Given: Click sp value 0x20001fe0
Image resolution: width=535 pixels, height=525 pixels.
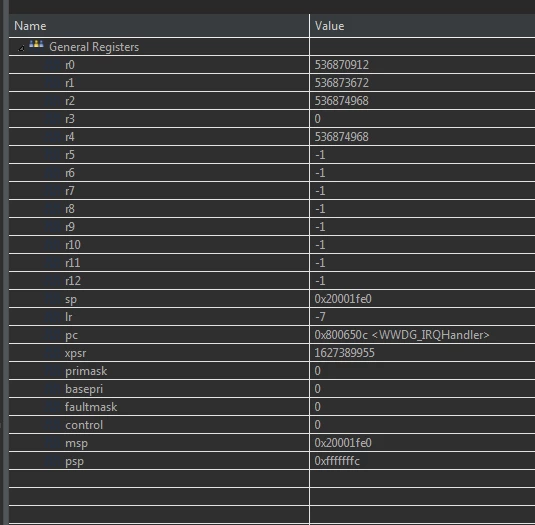Looking at the screenshot, I should pos(343,299).
